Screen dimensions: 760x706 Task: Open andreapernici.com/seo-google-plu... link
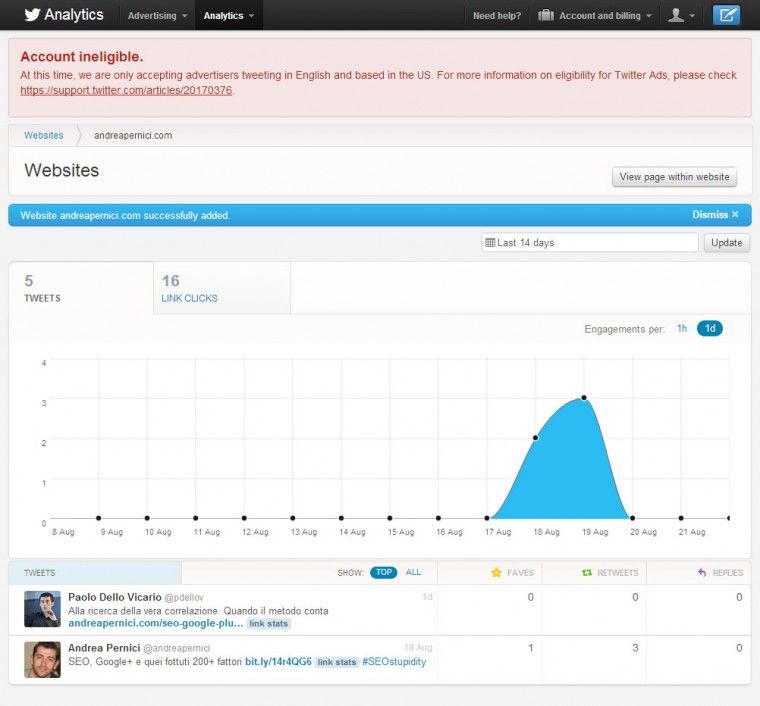point(156,623)
